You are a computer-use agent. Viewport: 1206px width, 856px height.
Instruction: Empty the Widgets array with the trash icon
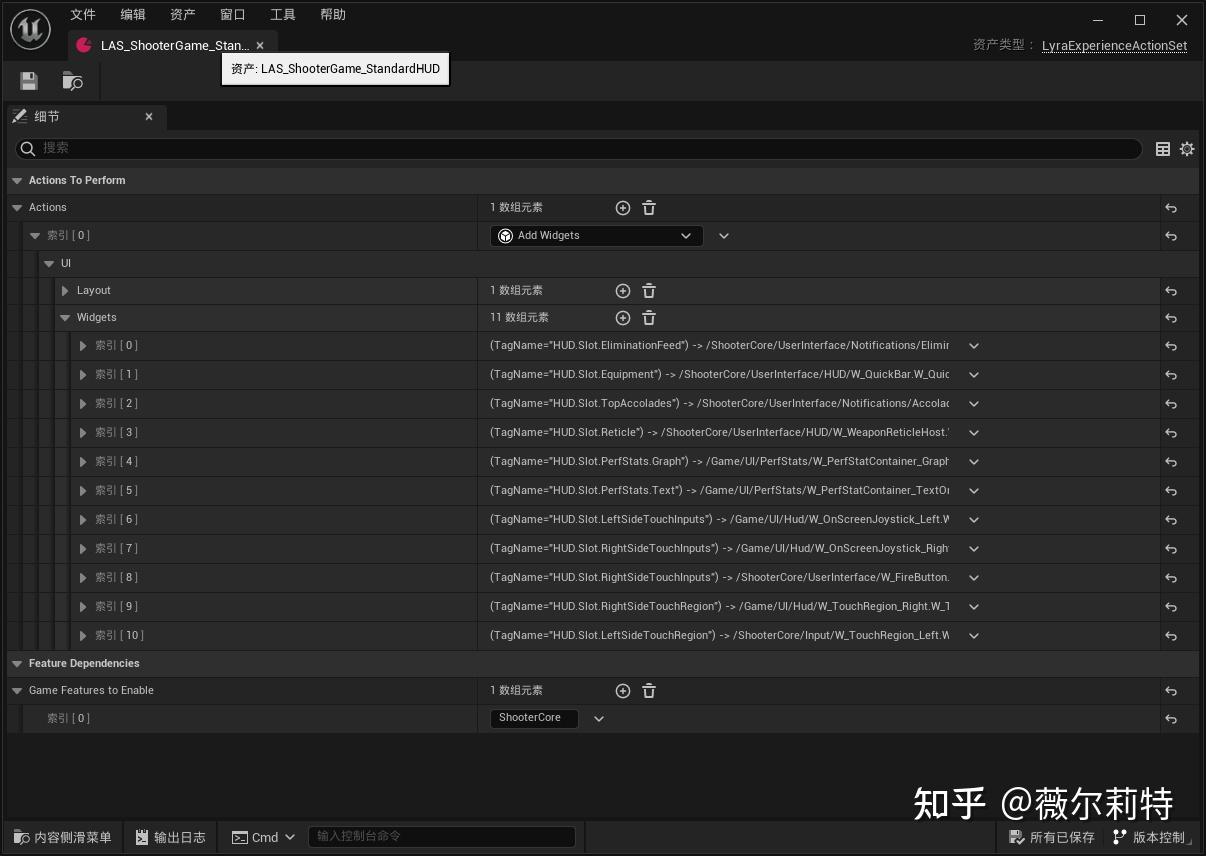click(648, 317)
